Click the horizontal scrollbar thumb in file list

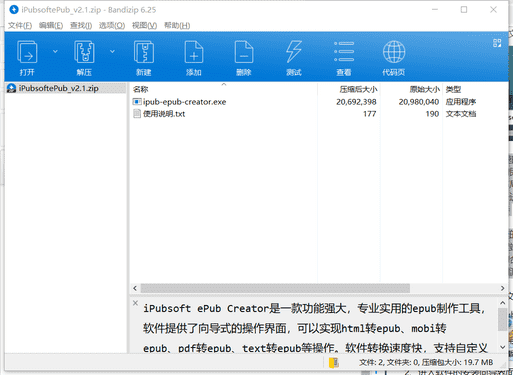[x=275, y=288]
